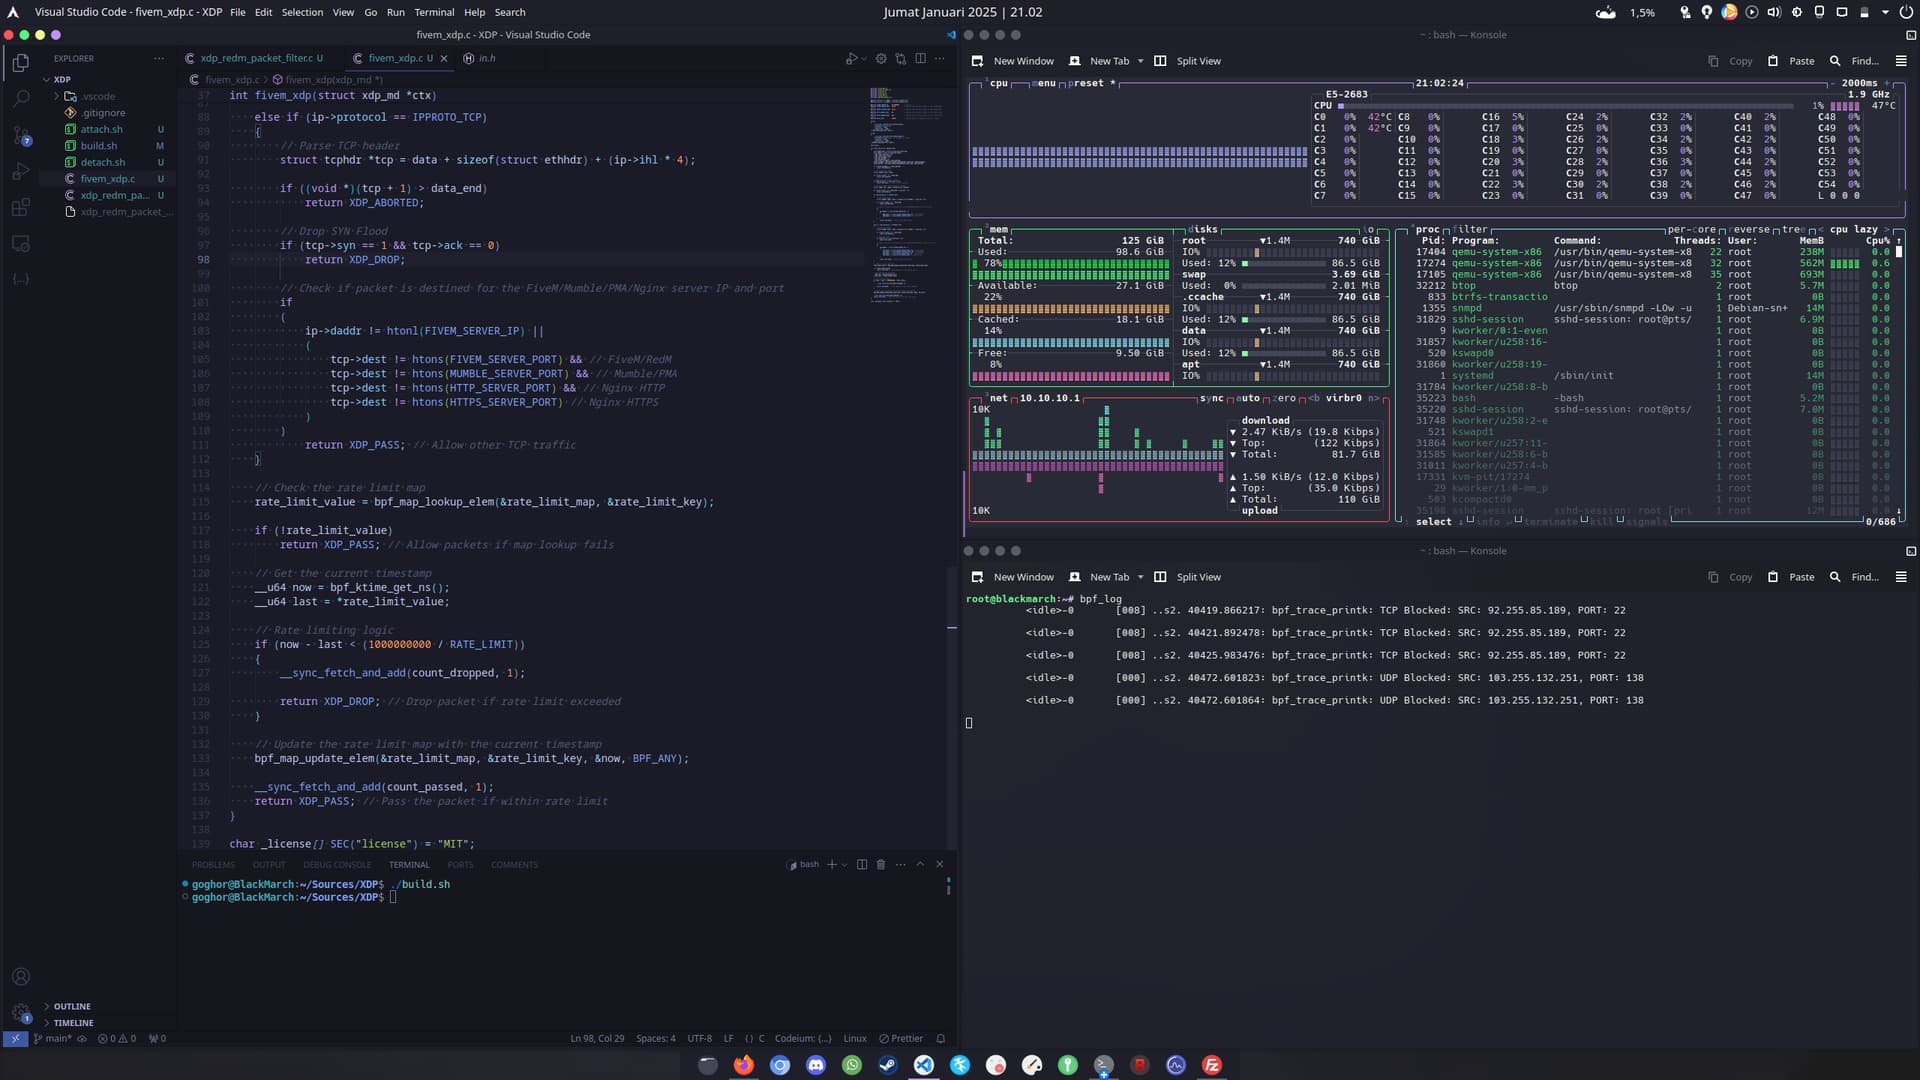The width and height of the screenshot is (1920, 1080).
Task: Open the Selection menu in VS Code
Action: pyautogui.click(x=302, y=12)
